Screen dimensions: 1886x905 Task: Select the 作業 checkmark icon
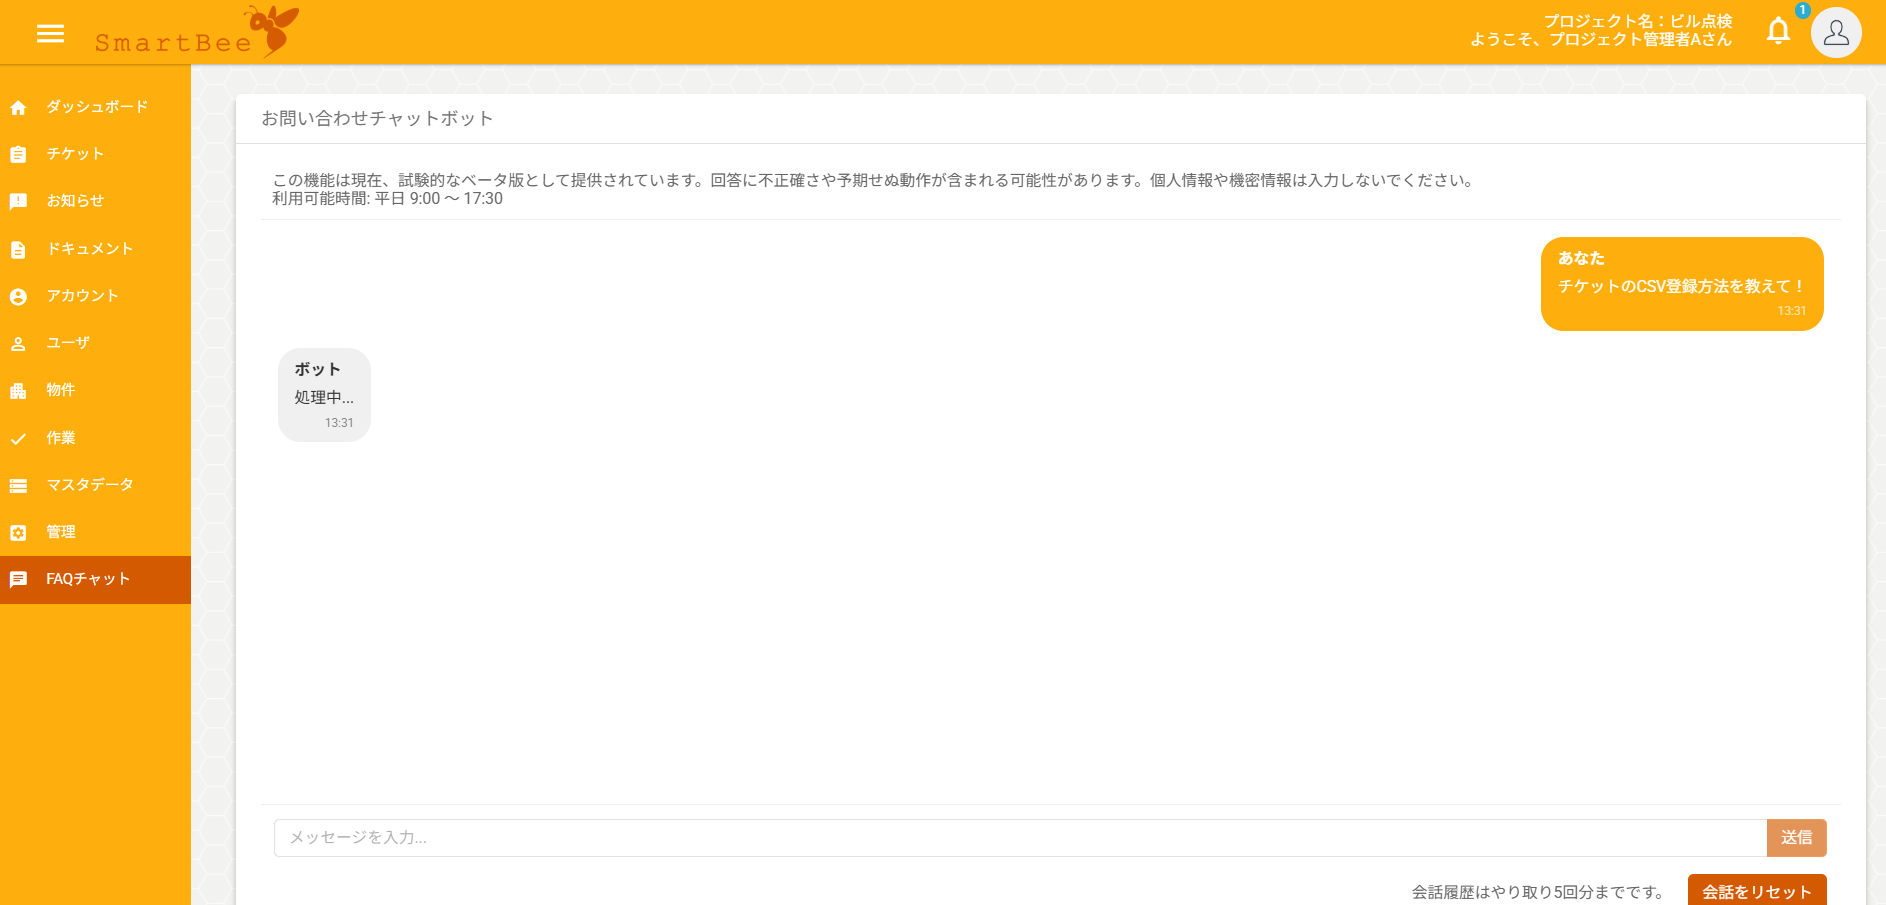(18, 438)
